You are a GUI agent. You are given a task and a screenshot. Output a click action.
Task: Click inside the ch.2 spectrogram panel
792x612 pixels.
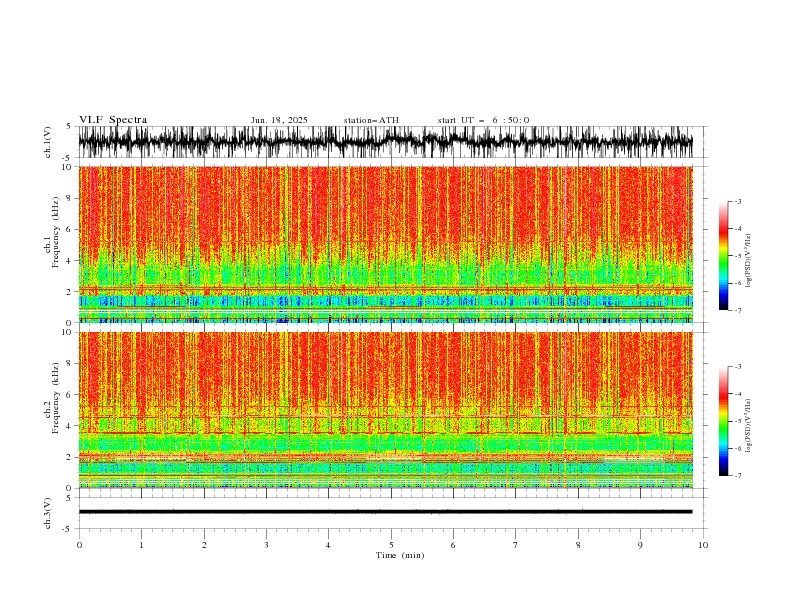point(385,410)
